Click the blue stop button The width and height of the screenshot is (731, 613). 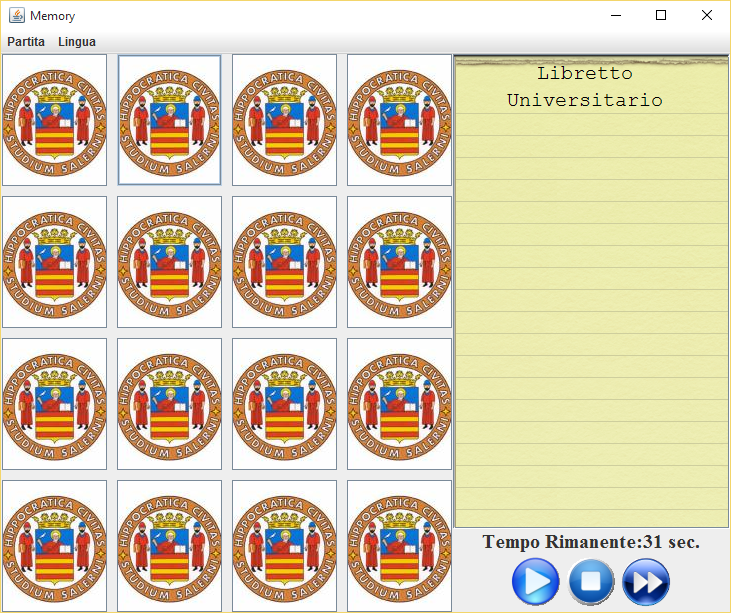[x=591, y=581]
